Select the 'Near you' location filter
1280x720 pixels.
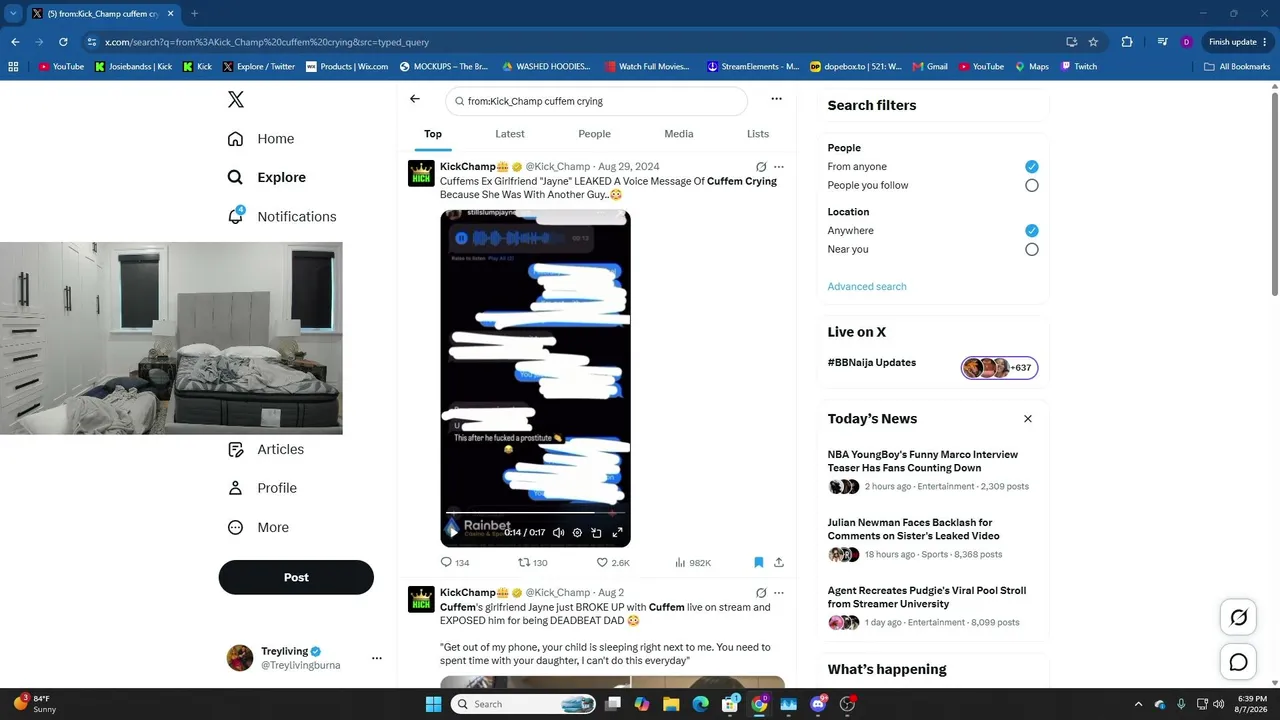click(1032, 249)
